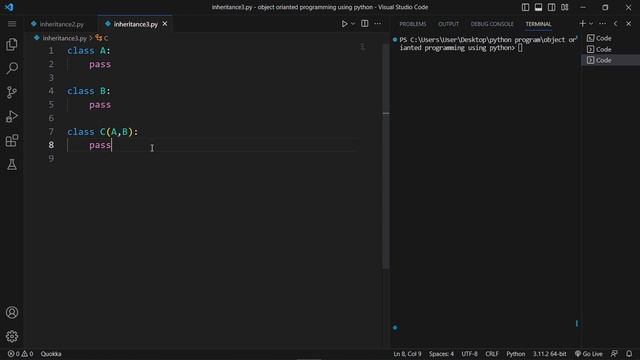The width and height of the screenshot is (640, 360).
Task: Toggle primary side bar layout icon
Action: pos(525,7)
